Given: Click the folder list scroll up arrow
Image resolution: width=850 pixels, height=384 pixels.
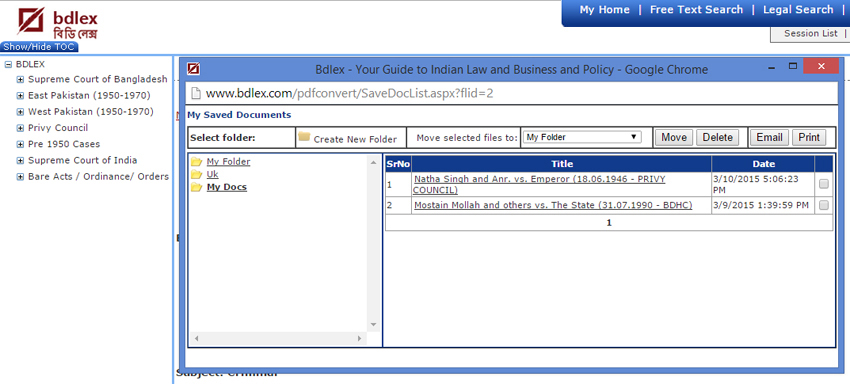Looking at the screenshot, I should pos(373,162).
